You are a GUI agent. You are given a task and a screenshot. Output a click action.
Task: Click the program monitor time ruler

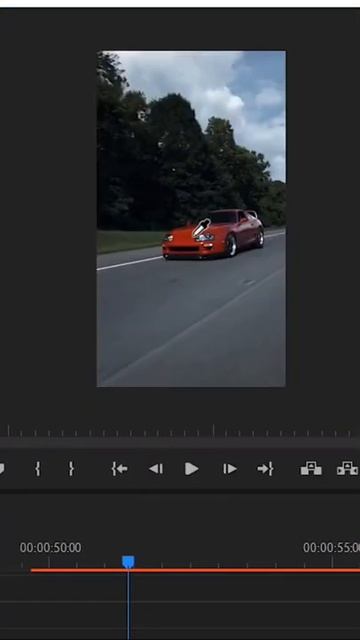(180, 432)
